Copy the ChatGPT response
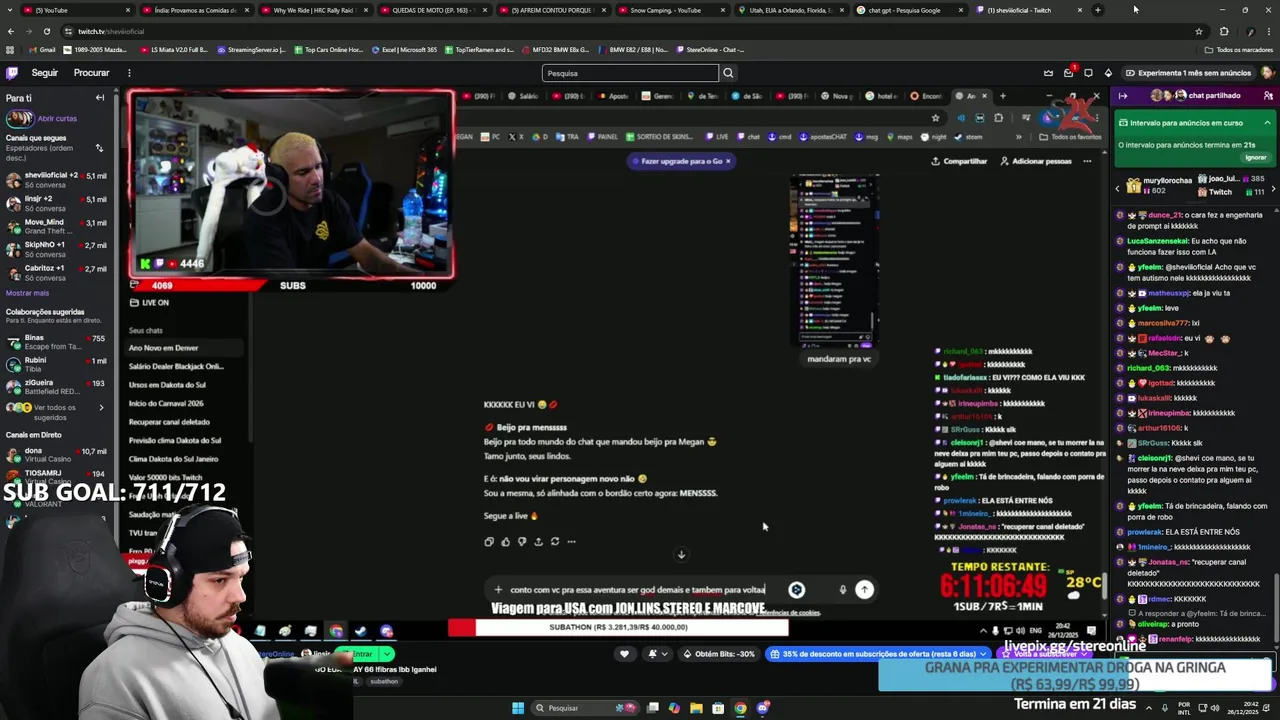1280x720 pixels. click(489, 542)
